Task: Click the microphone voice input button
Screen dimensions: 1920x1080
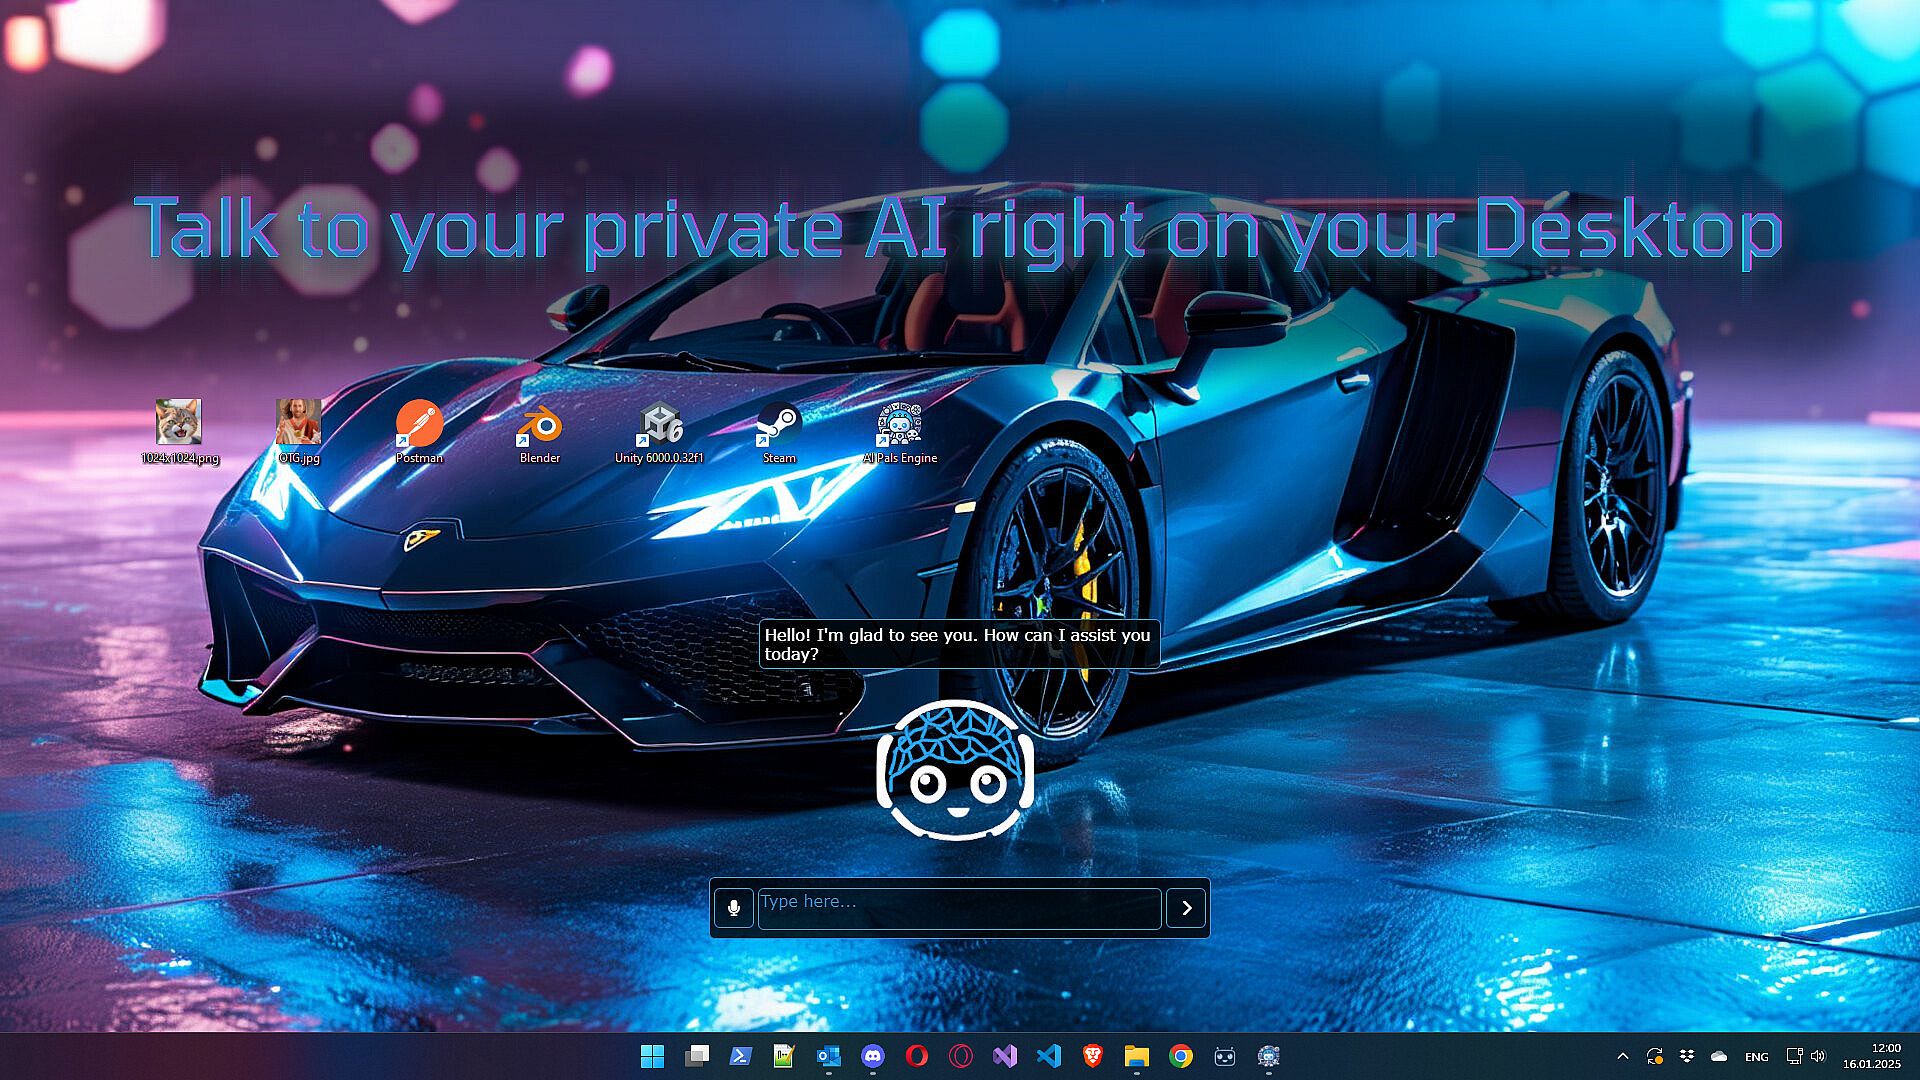Action: click(x=733, y=908)
